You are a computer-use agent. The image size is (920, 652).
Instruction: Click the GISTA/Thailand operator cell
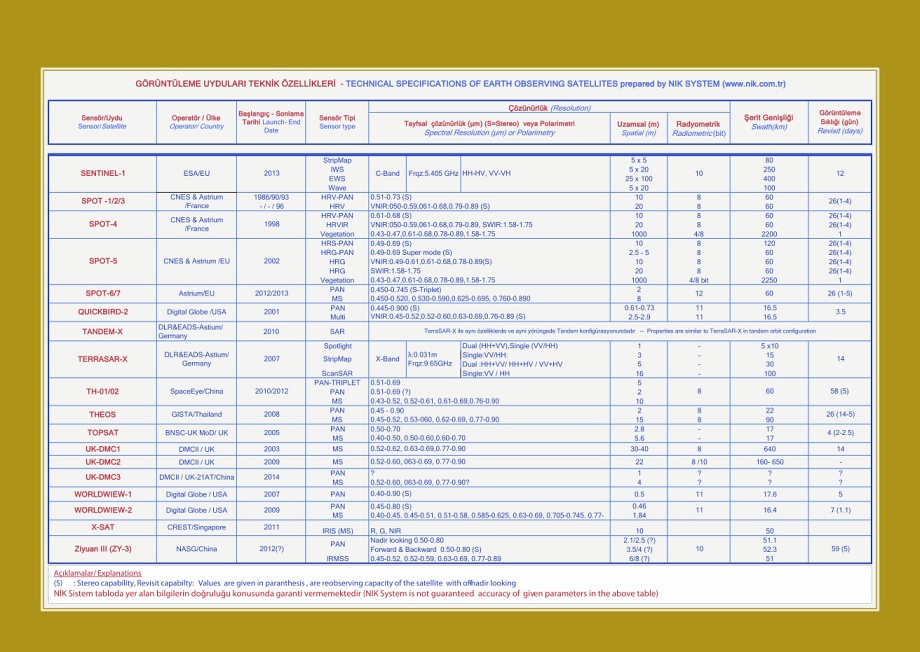click(x=197, y=414)
